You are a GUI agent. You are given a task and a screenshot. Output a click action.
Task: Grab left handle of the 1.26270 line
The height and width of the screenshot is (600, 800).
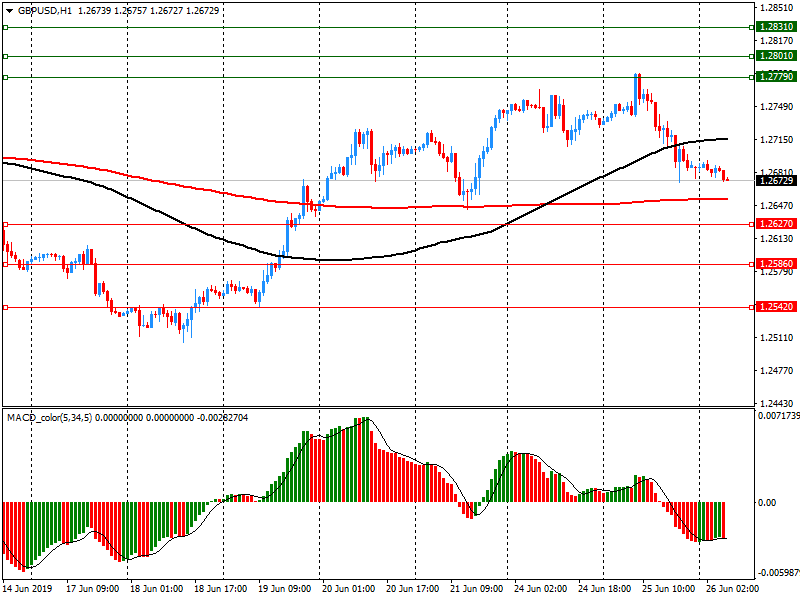(5, 224)
